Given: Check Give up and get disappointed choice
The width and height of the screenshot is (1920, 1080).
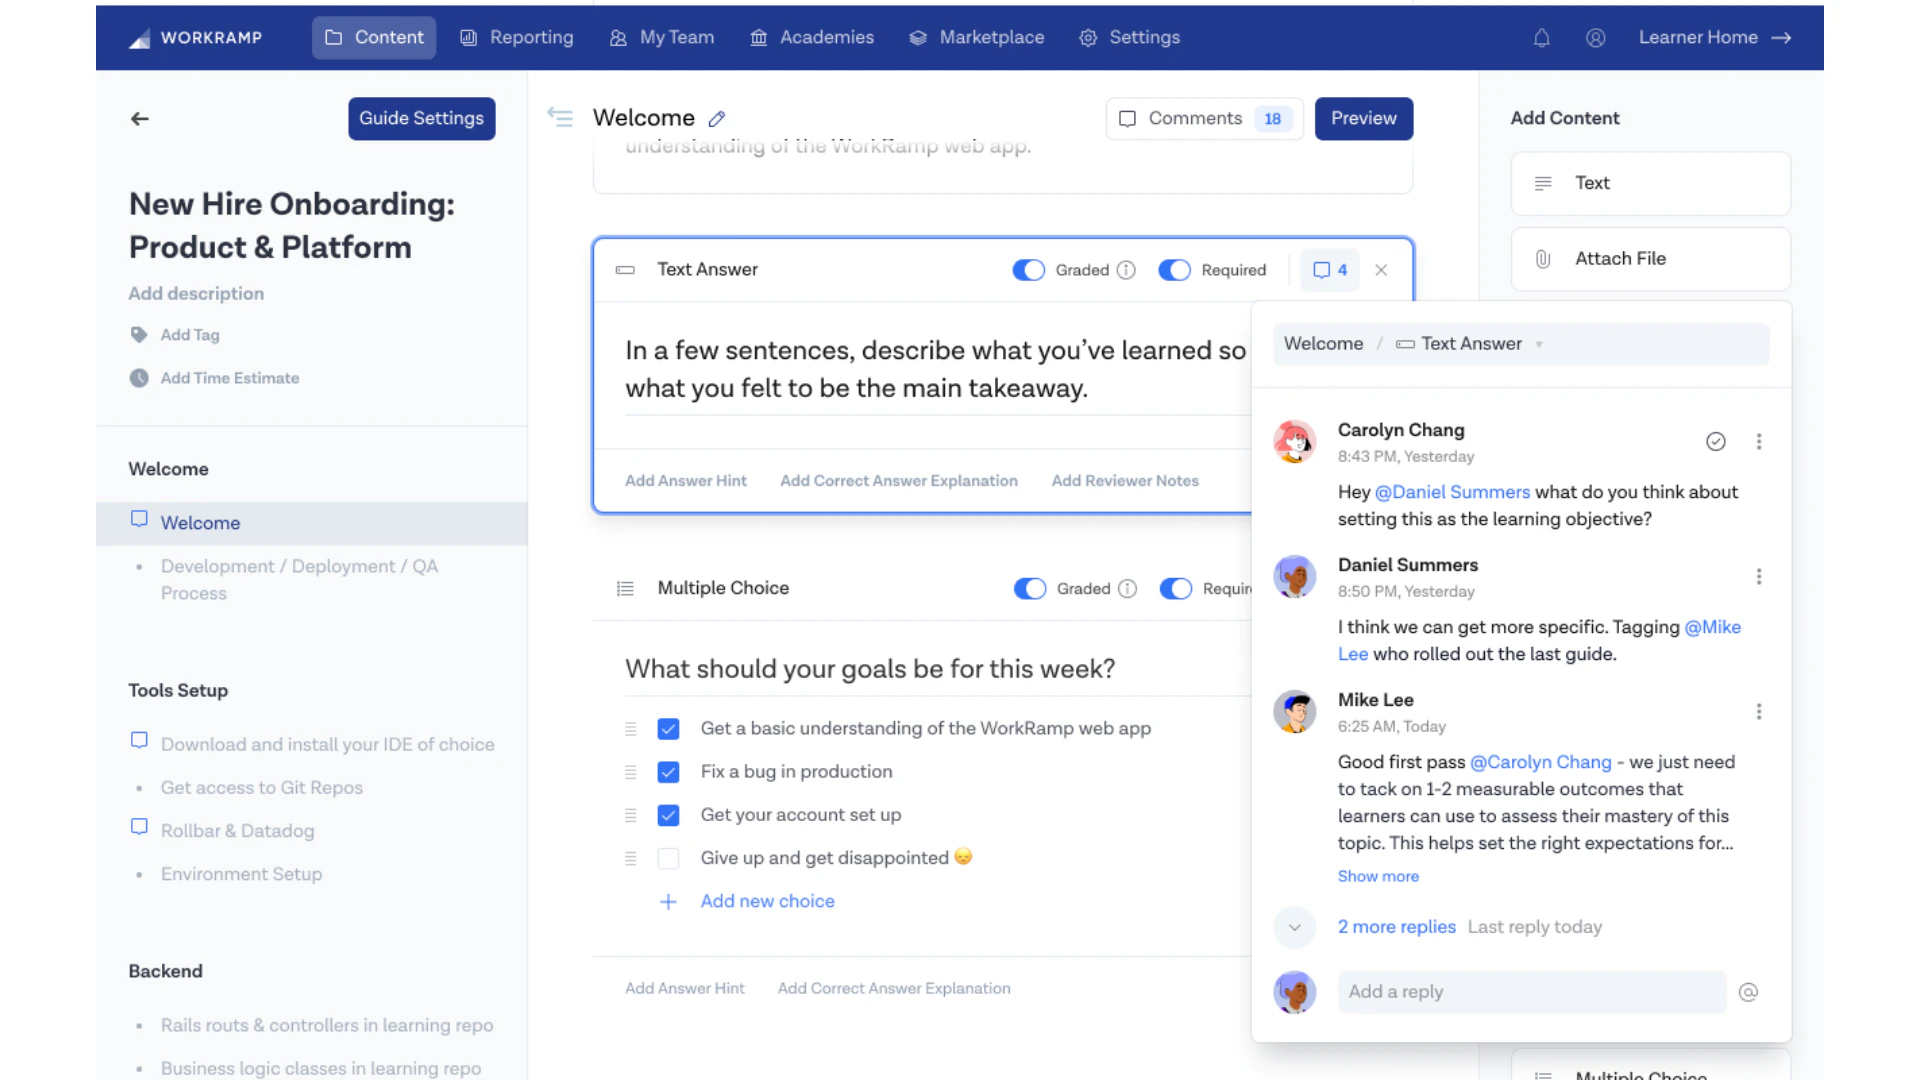Looking at the screenshot, I should coord(668,858).
